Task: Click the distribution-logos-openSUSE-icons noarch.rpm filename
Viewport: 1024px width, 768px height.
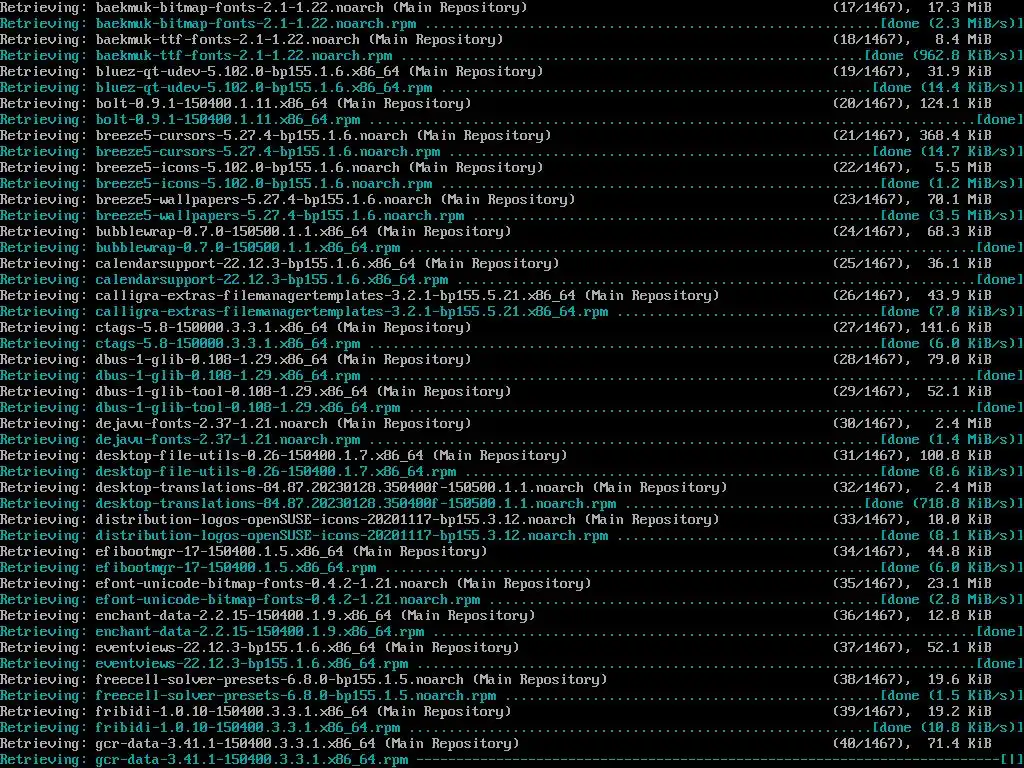Action: [352, 536]
